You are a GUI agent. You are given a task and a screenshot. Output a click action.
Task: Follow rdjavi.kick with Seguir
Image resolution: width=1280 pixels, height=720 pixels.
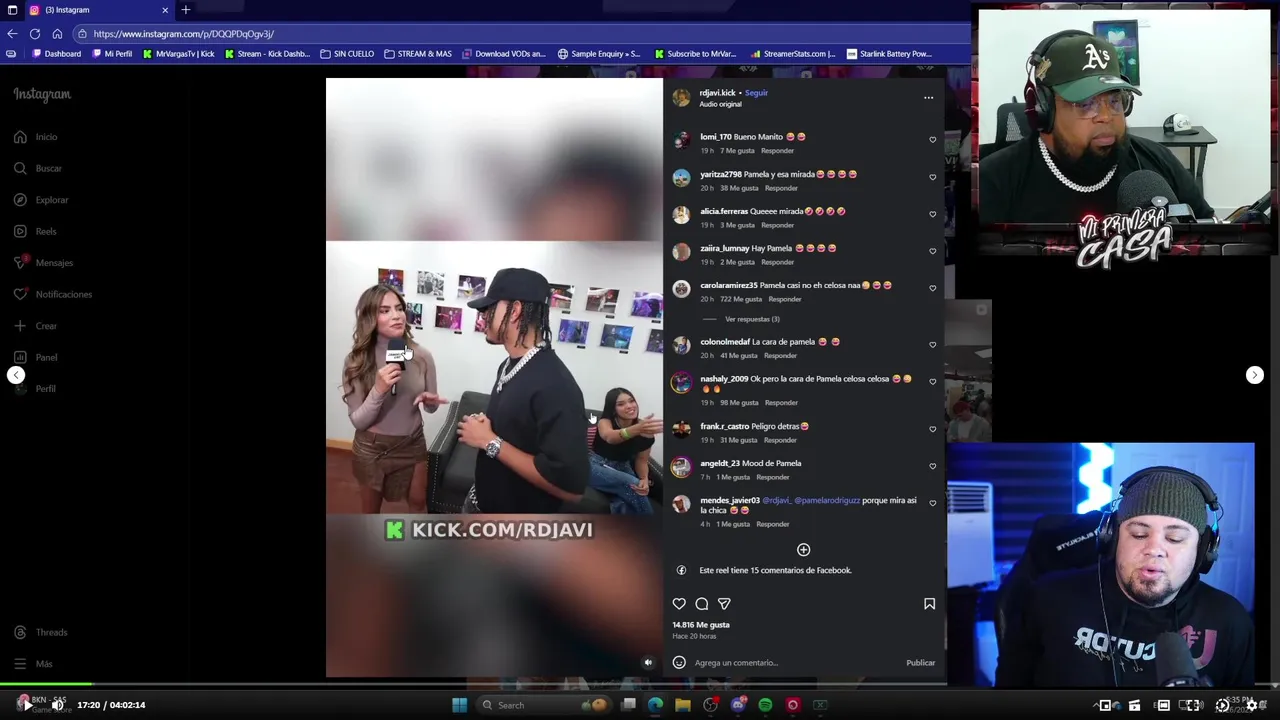[756, 93]
